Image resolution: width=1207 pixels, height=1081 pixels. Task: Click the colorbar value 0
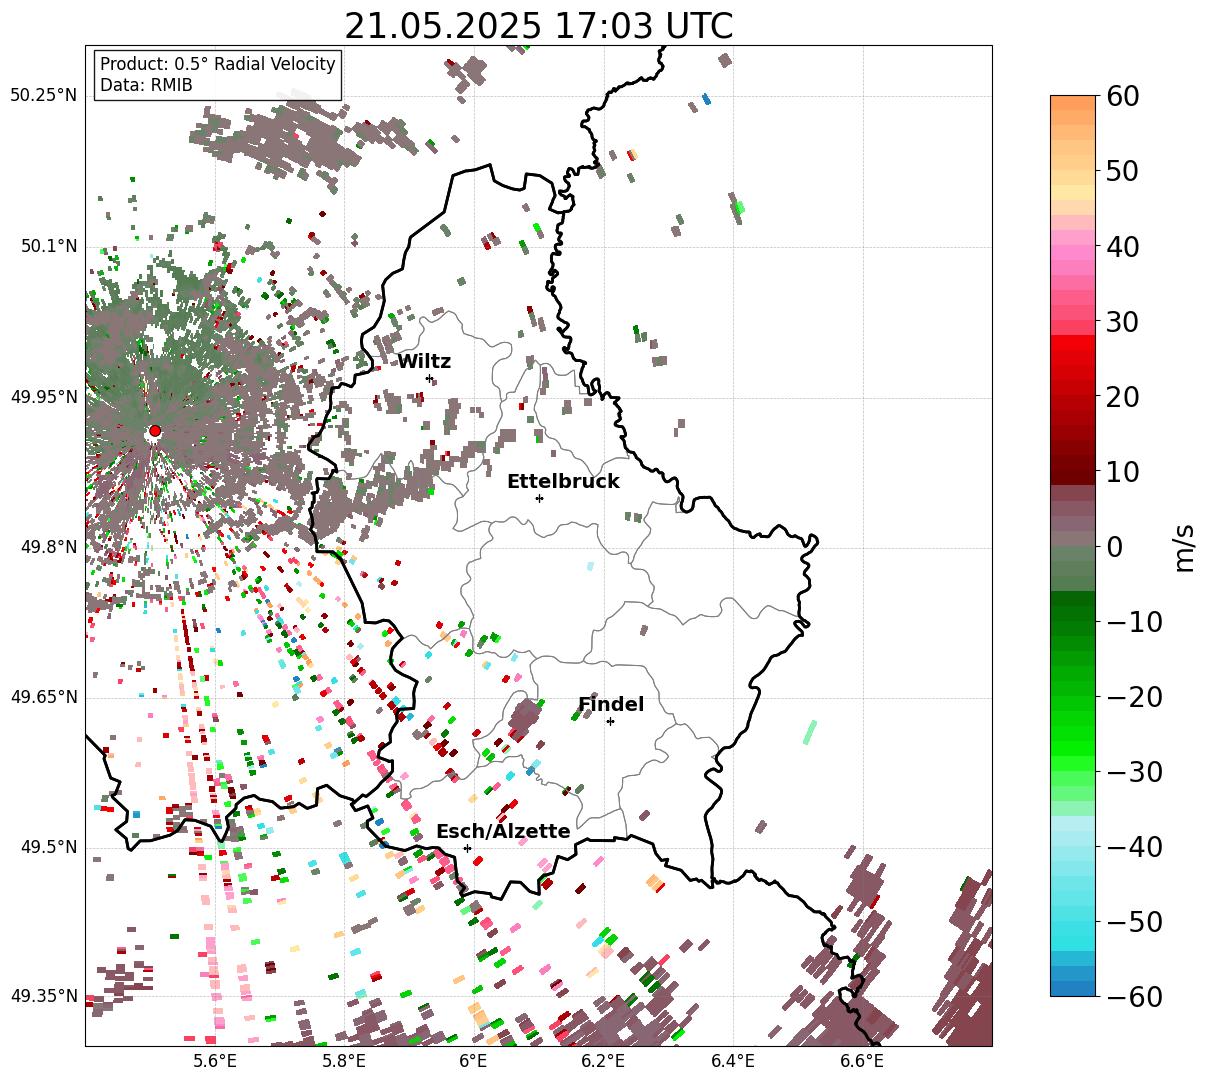coord(1114,547)
